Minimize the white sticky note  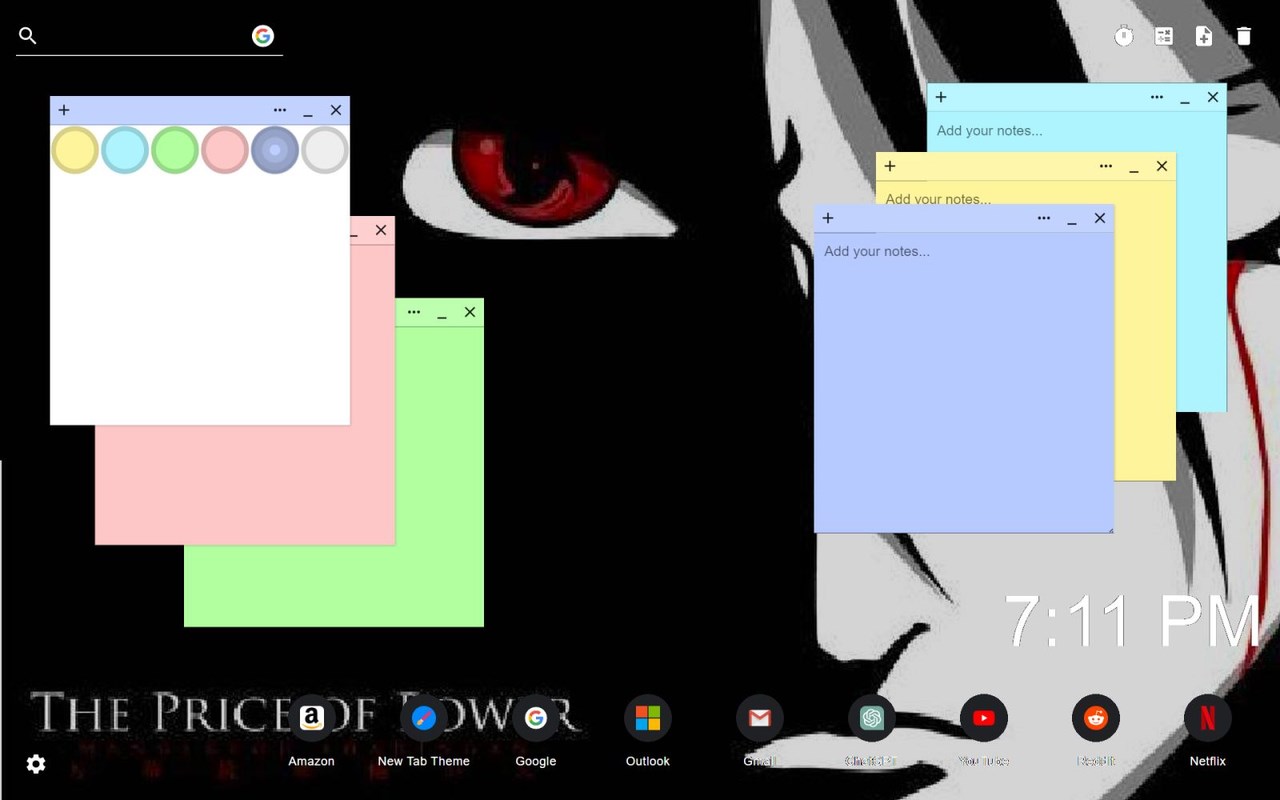click(308, 112)
